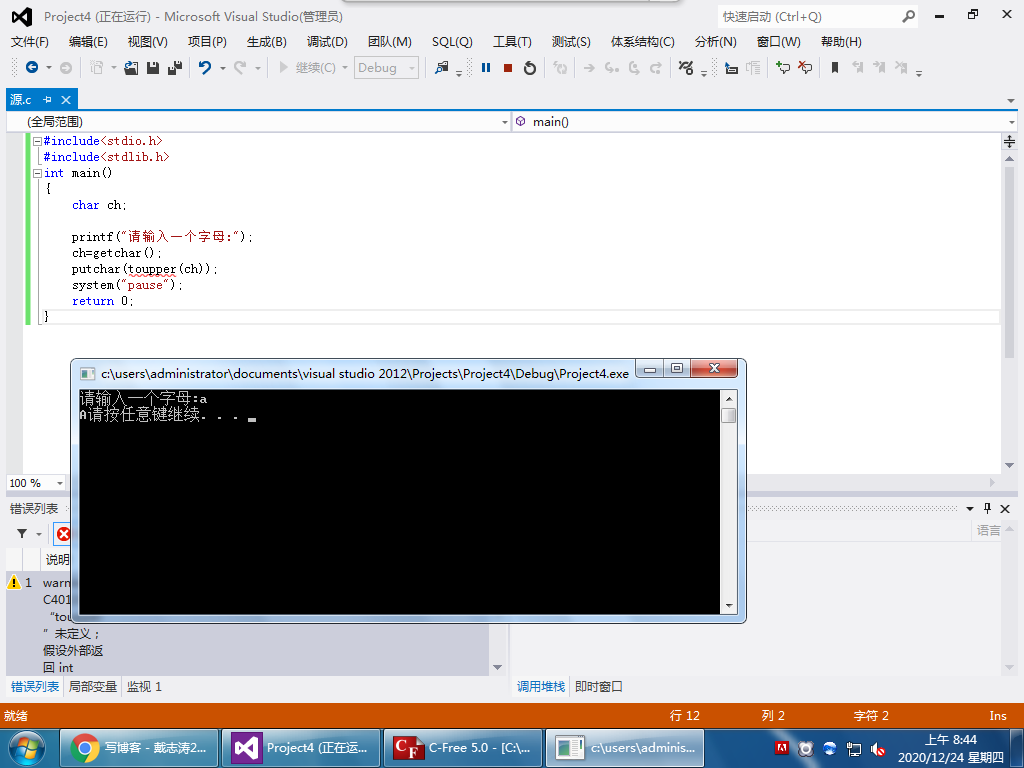Click the Step Out icon

click(655, 67)
